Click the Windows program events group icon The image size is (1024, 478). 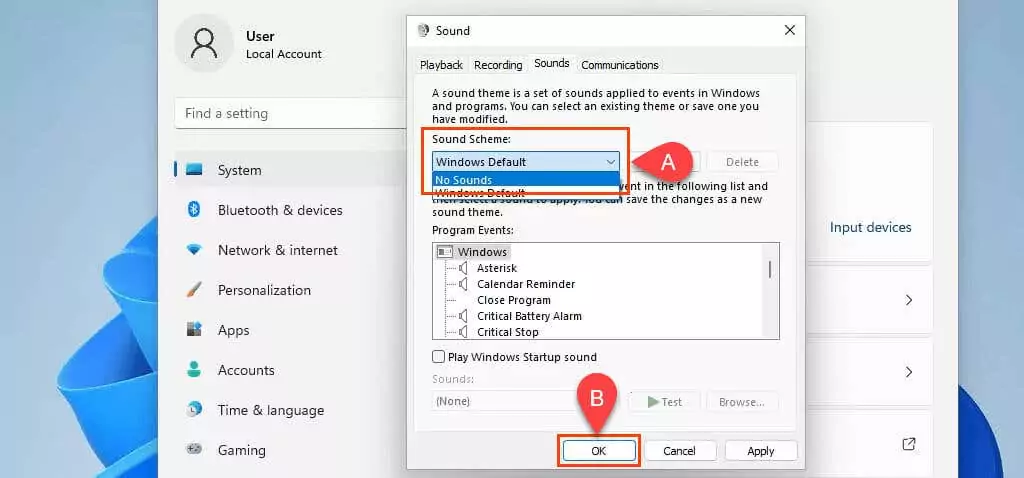click(445, 252)
